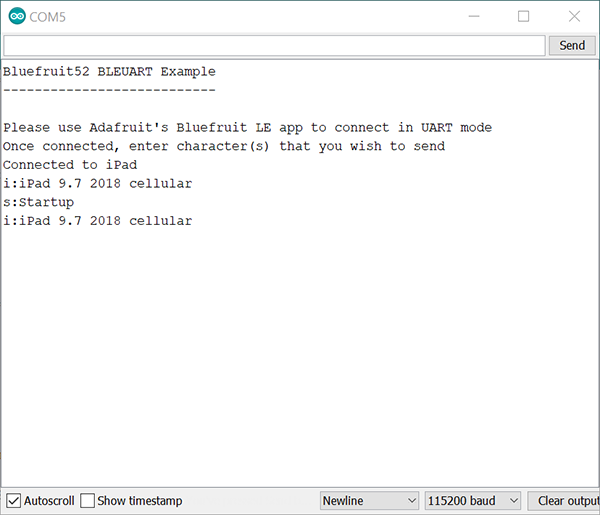Maximize the COM5 serial monitor window
Viewport: 600px width, 515px height.
523,16
